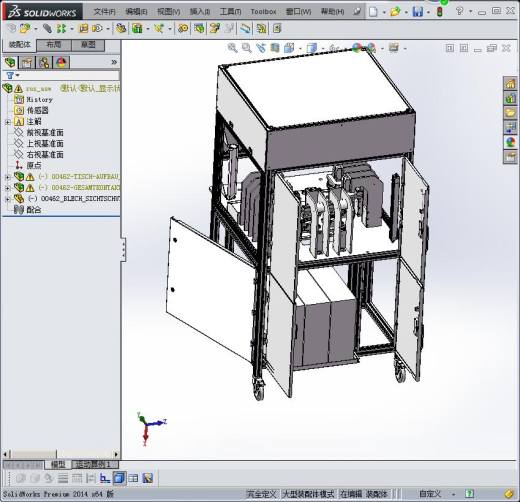Open the 工具(T) menu
The width and height of the screenshot is (520, 502).
click(230, 12)
